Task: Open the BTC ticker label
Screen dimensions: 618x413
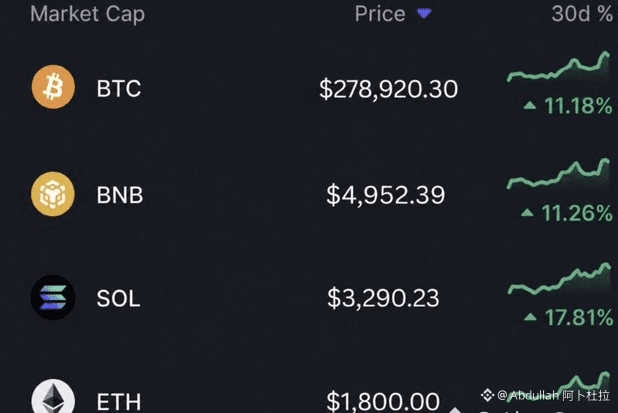Action: (119, 88)
